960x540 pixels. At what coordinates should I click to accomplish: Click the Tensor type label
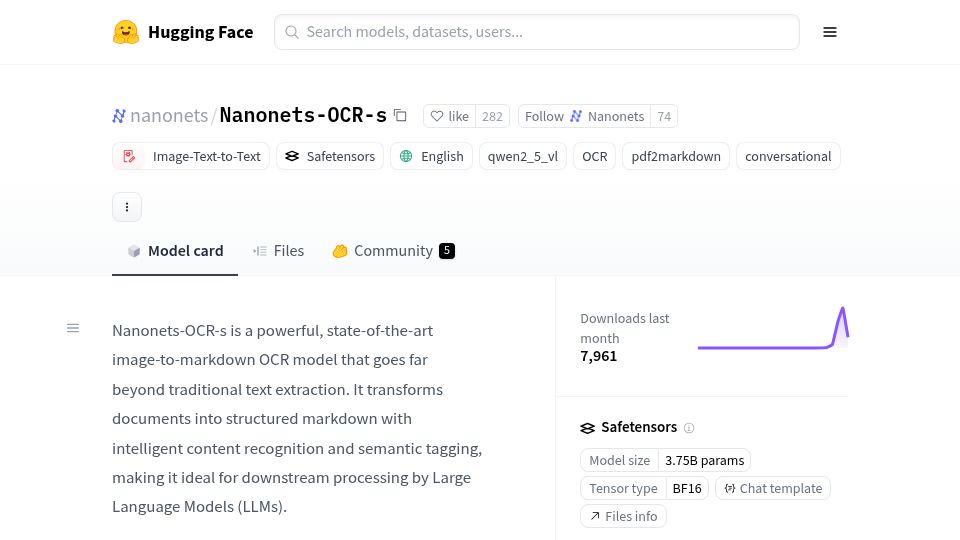pos(623,489)
